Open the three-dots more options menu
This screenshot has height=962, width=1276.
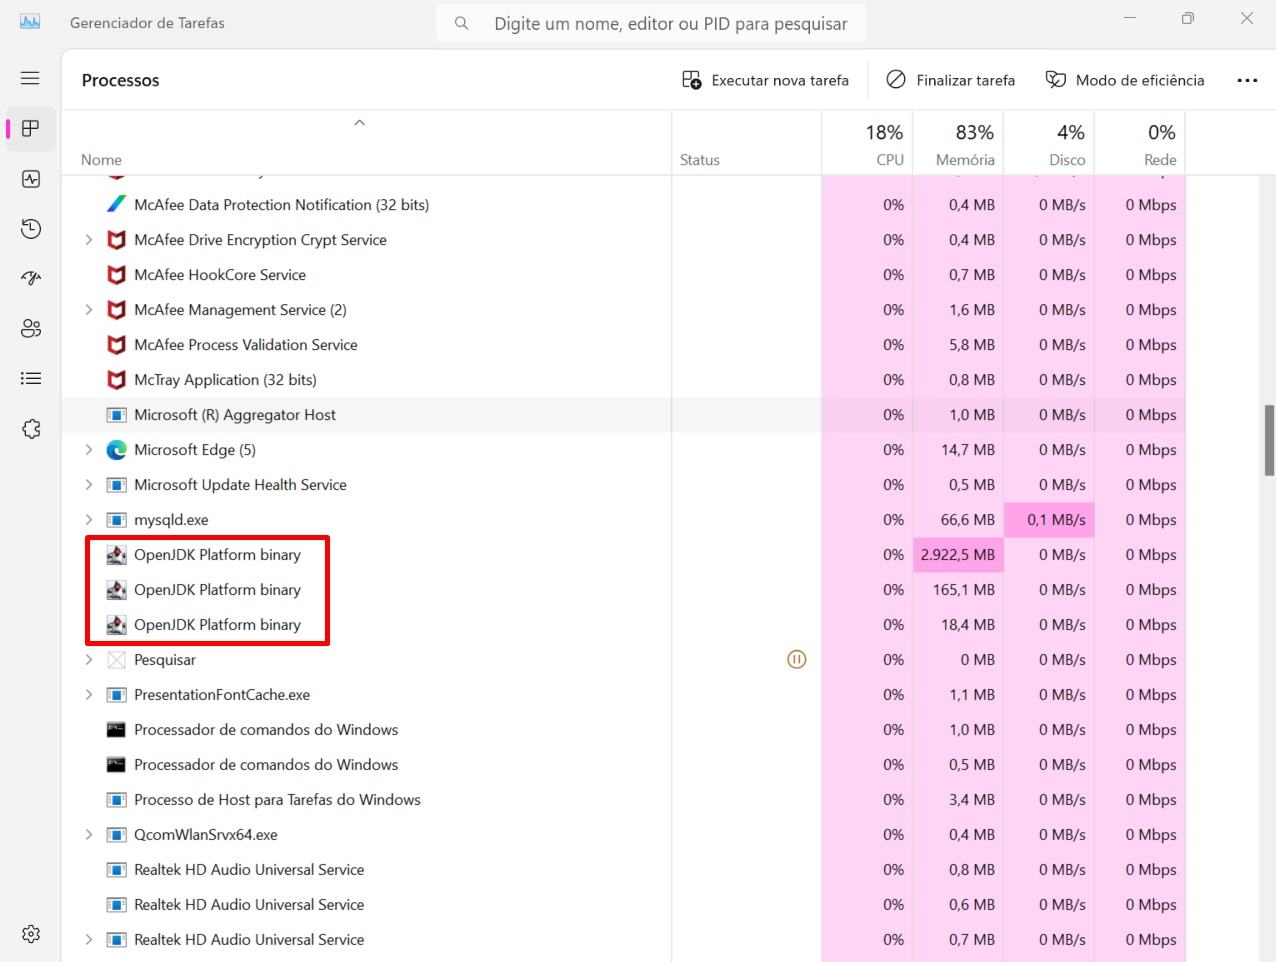click(1247, 80)
